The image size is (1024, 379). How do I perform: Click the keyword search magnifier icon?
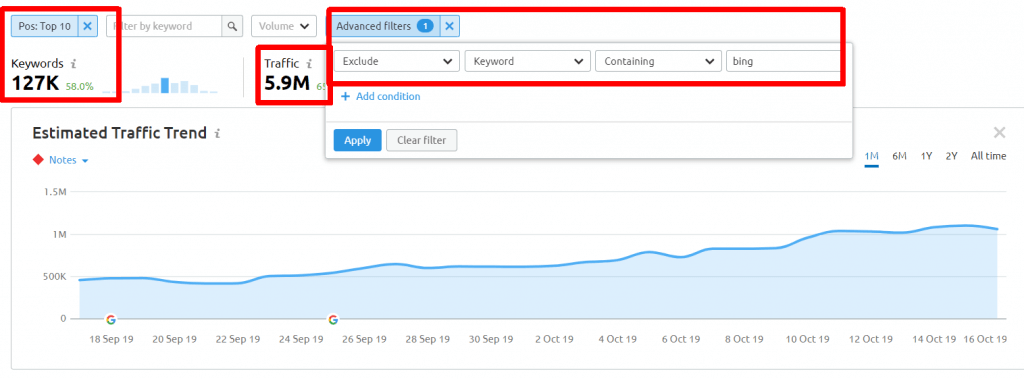pyautogui.click(x=232, y=26)
